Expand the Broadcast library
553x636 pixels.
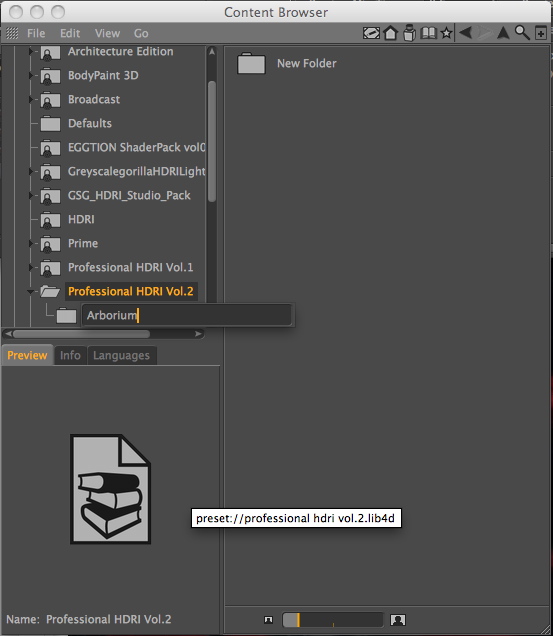(30, 99)
